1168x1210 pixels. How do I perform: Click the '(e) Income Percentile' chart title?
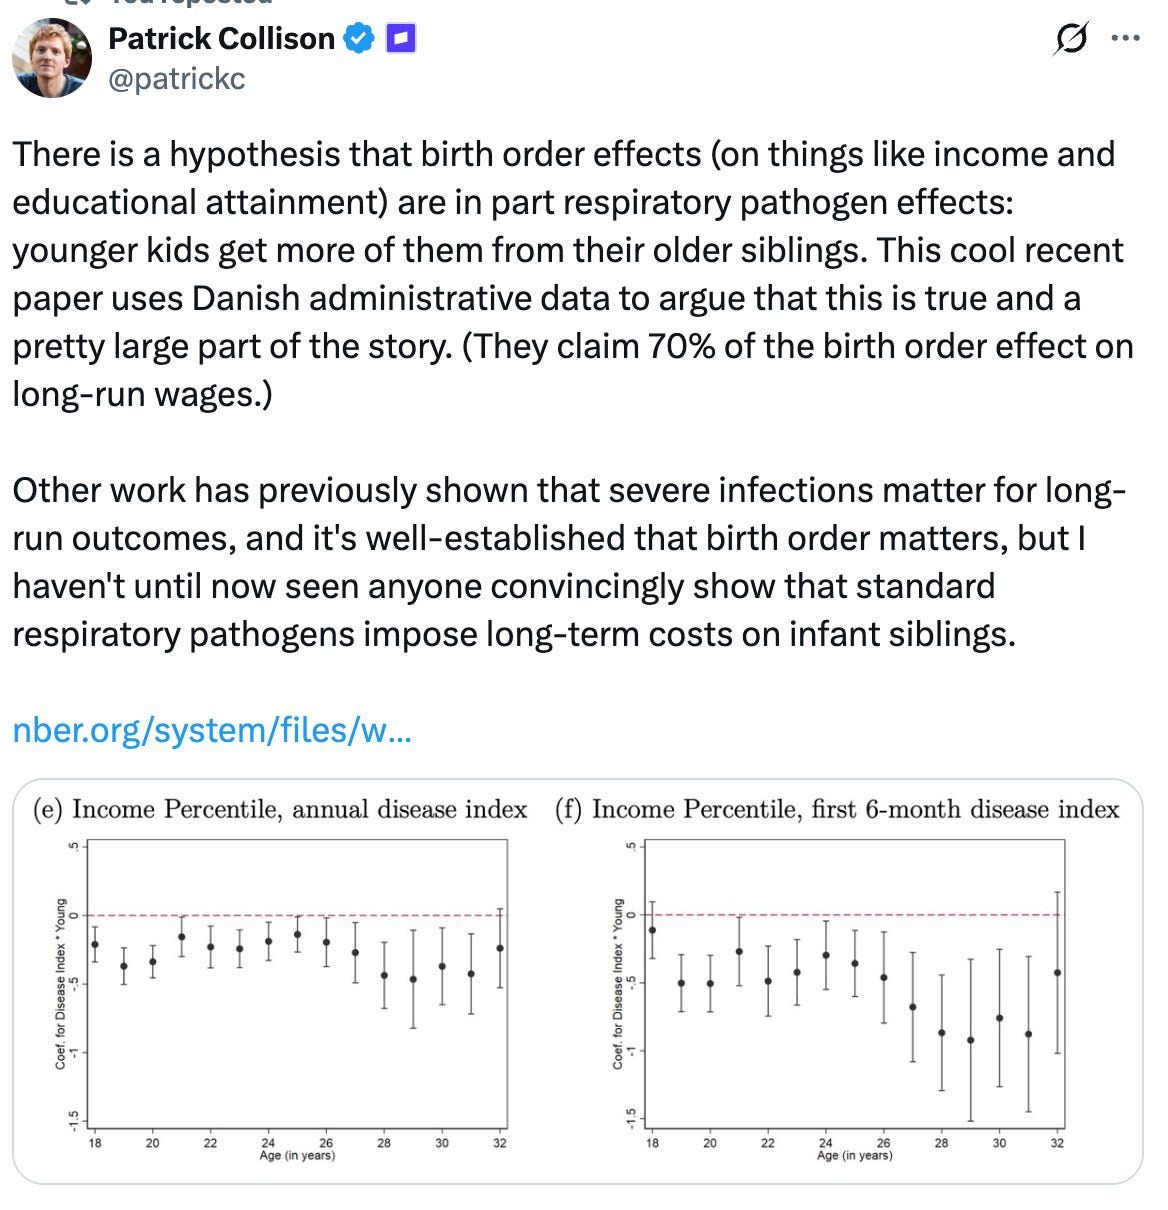click(280, 809)
